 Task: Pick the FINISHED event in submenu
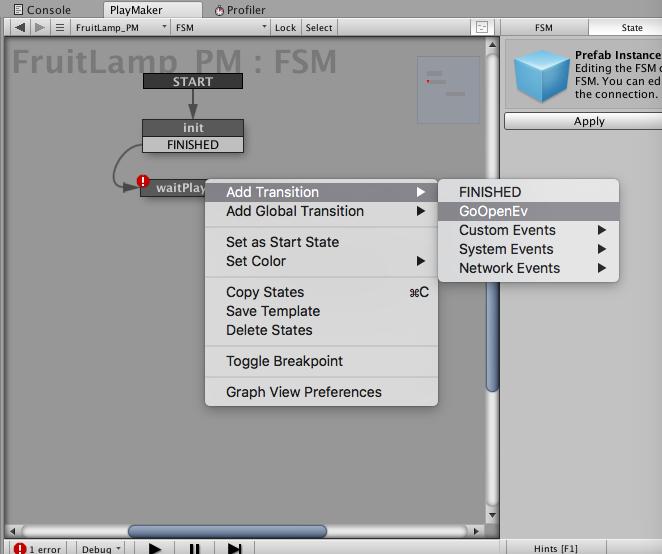click(529, 192)
